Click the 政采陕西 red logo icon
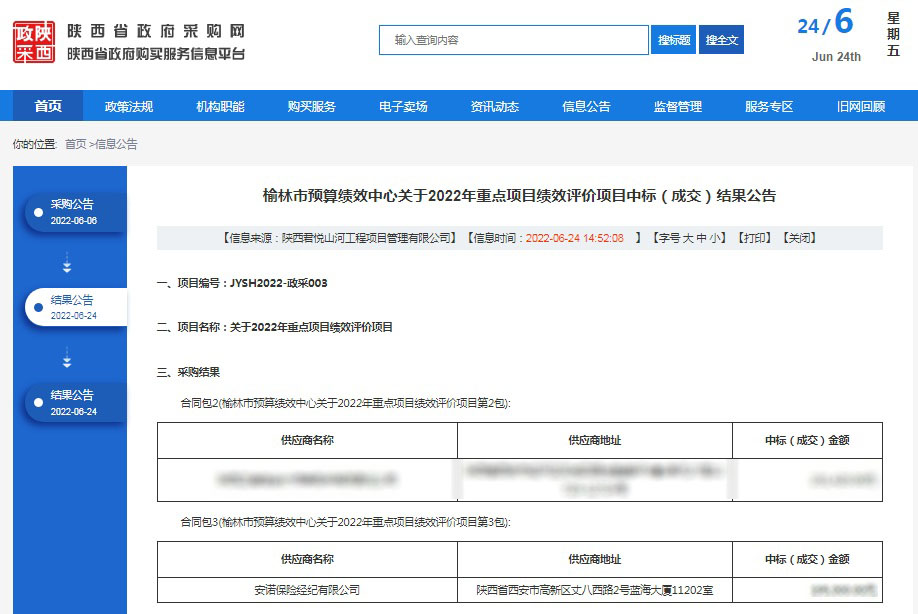This screenshot has width=918, height=614. point(34,42)
